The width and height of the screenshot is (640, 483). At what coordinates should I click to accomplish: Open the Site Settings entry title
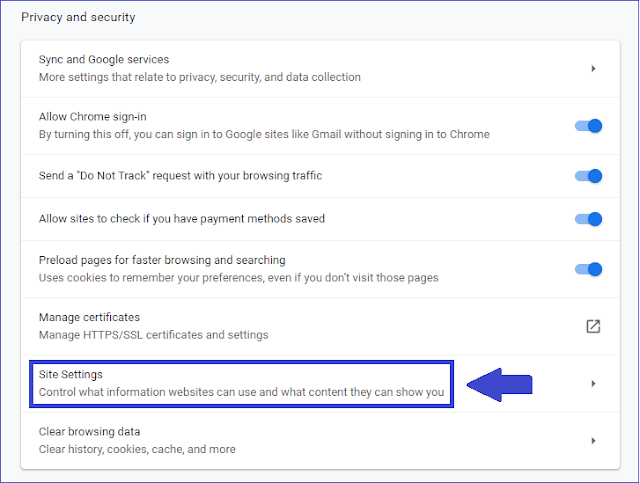coord(71,374)
